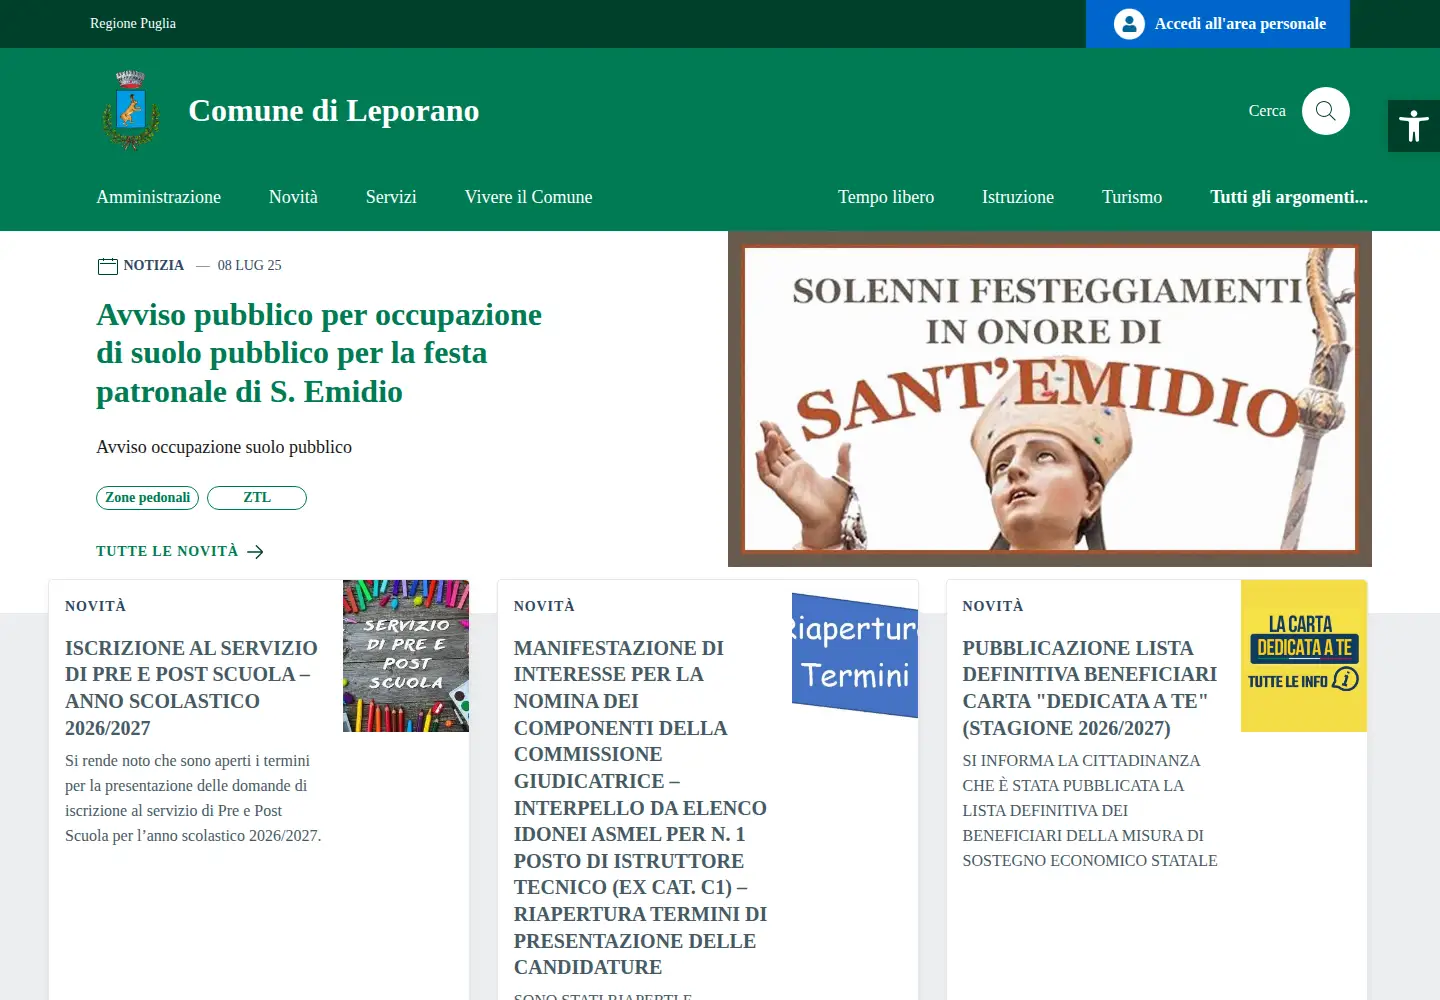
Task: Open the Novità menu item
Action: click(x=293, y=197)
